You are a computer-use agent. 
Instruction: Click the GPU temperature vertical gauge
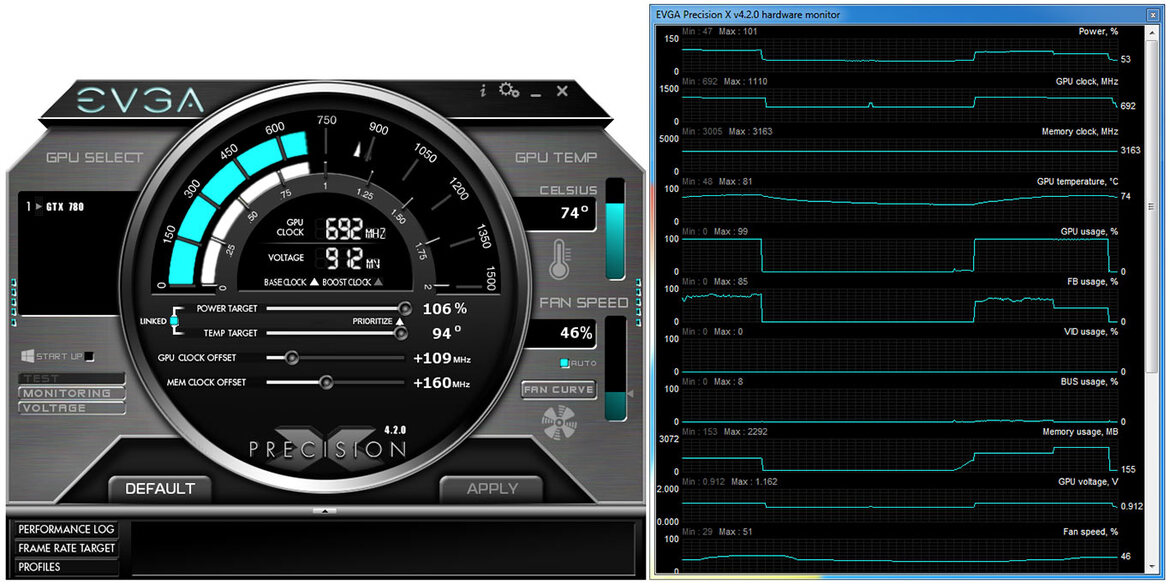(x=616, y=229)
